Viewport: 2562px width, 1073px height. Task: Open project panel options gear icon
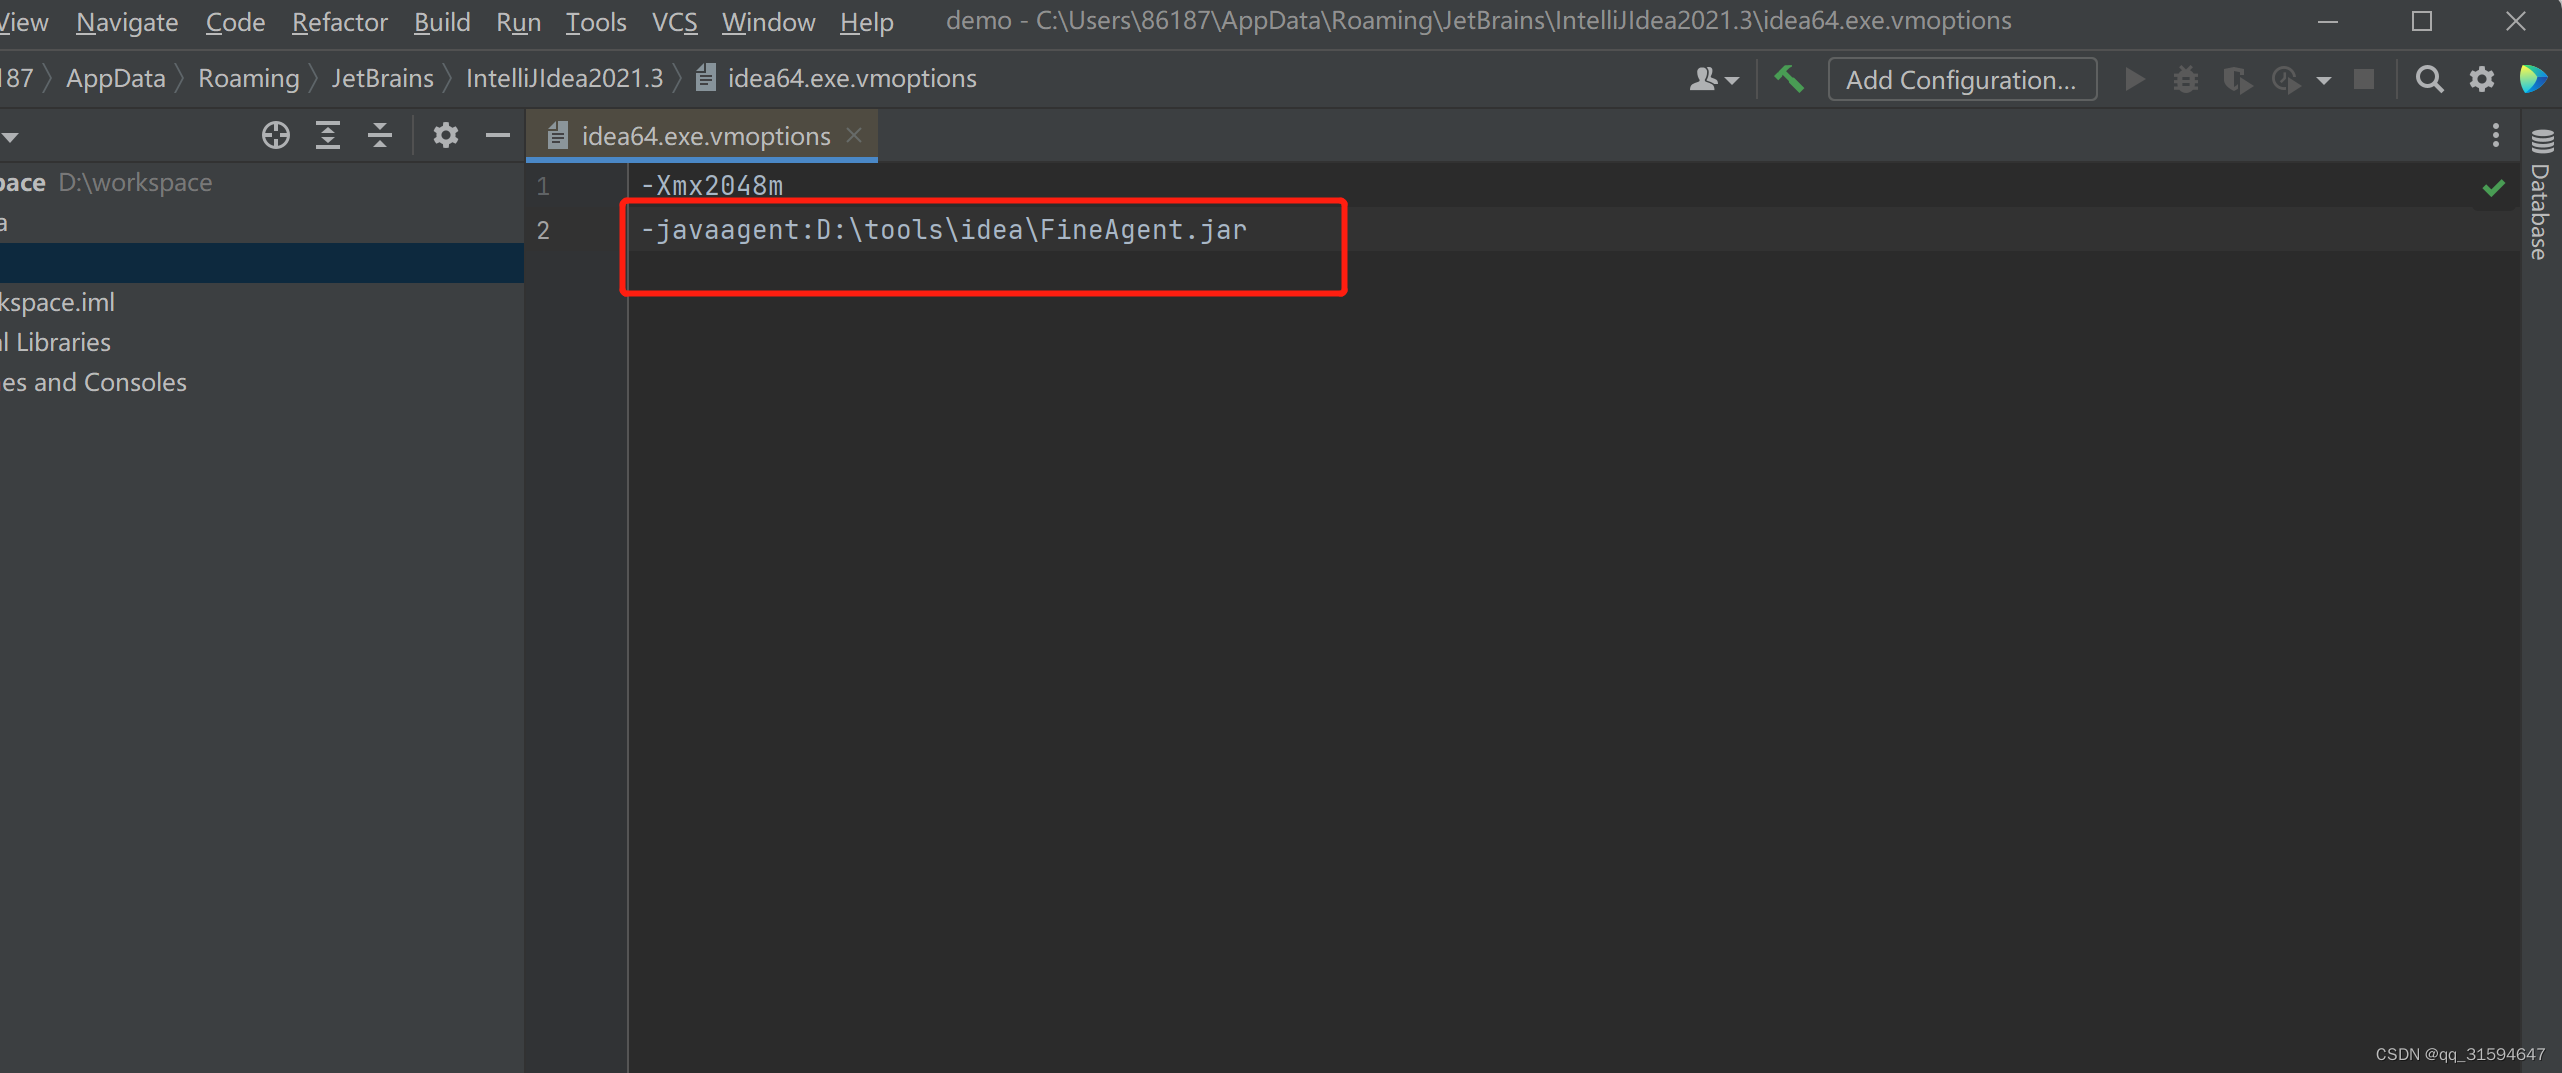446,135
